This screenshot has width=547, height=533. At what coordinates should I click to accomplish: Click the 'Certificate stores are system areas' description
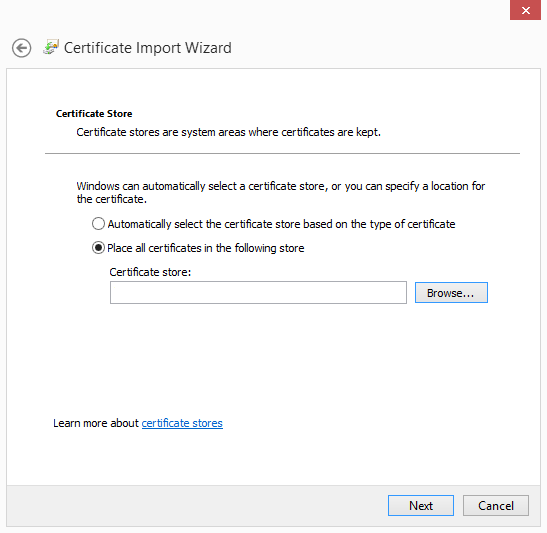coord(228,132)
